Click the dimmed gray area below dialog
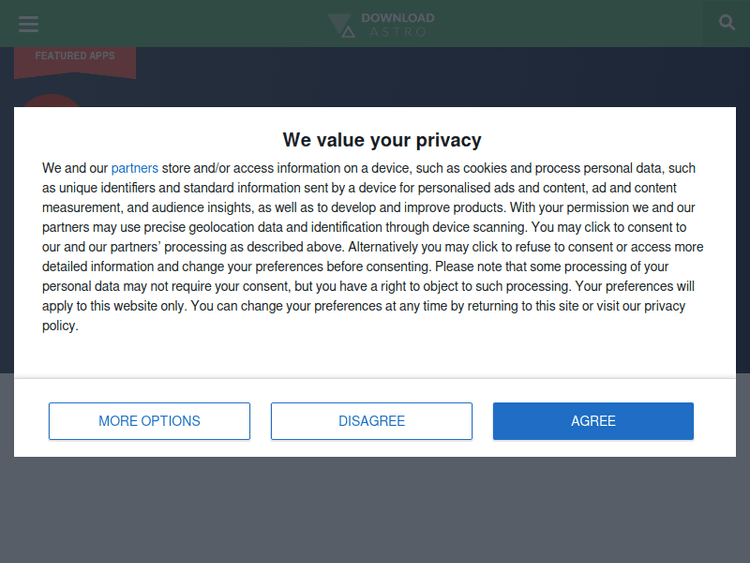 click(x=375, y=510)
